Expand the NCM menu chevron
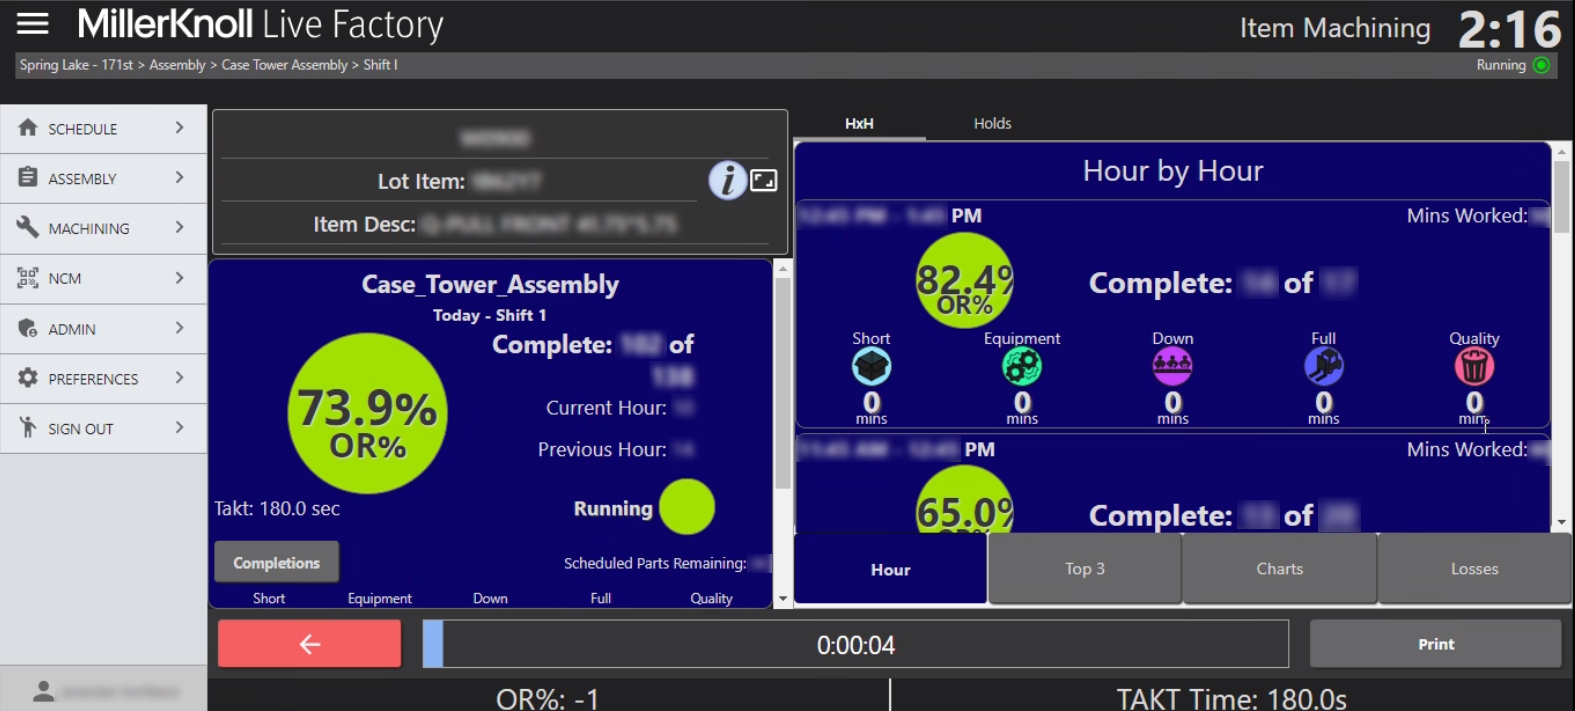The image size is (1575, 711). [180, 277]
